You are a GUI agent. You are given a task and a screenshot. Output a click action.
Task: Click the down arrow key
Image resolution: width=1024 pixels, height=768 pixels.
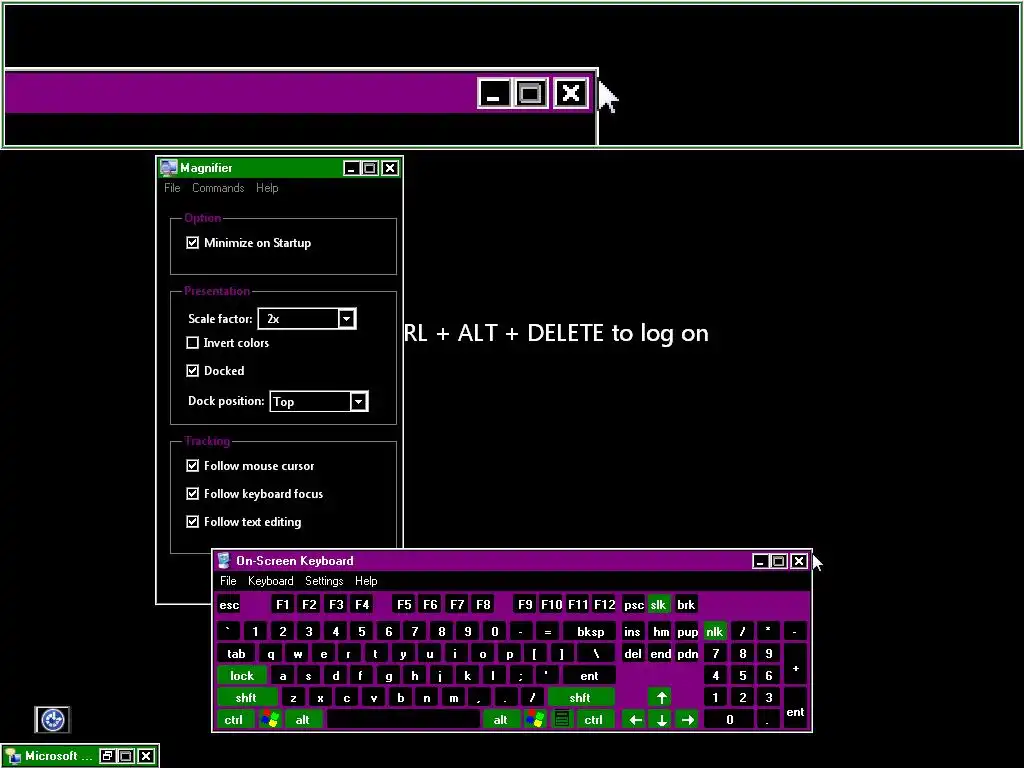(661, 720)
